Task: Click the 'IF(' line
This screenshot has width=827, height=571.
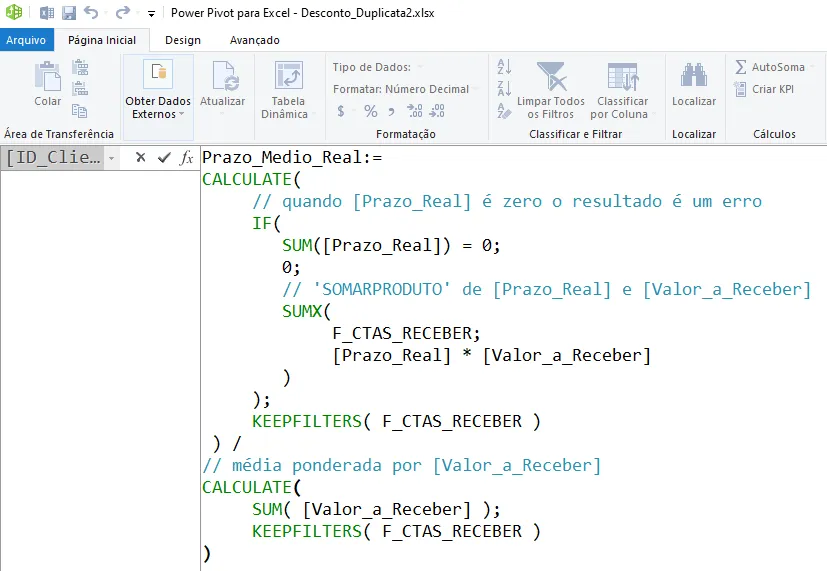Action: (266, 223)
